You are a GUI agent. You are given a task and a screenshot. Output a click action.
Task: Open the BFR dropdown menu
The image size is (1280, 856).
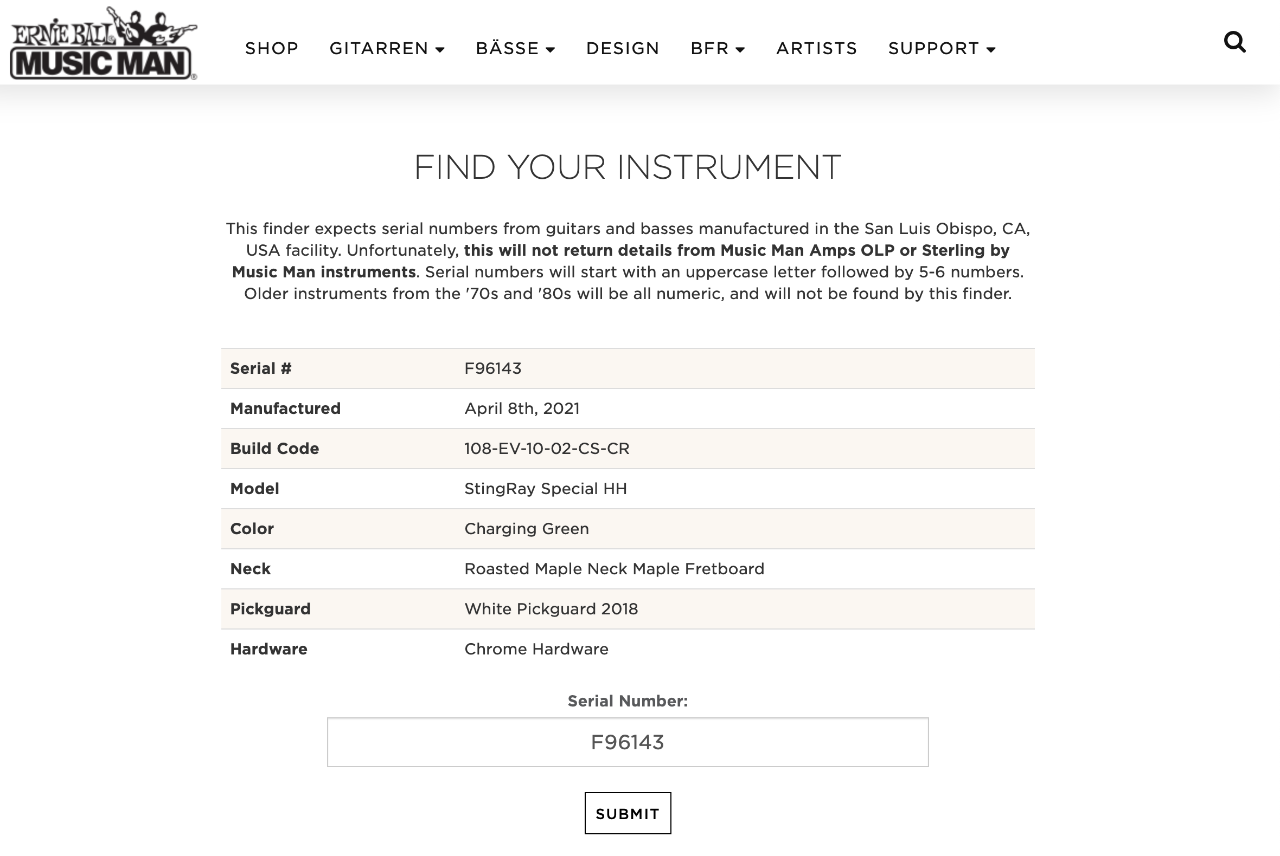tap(717, 48)
